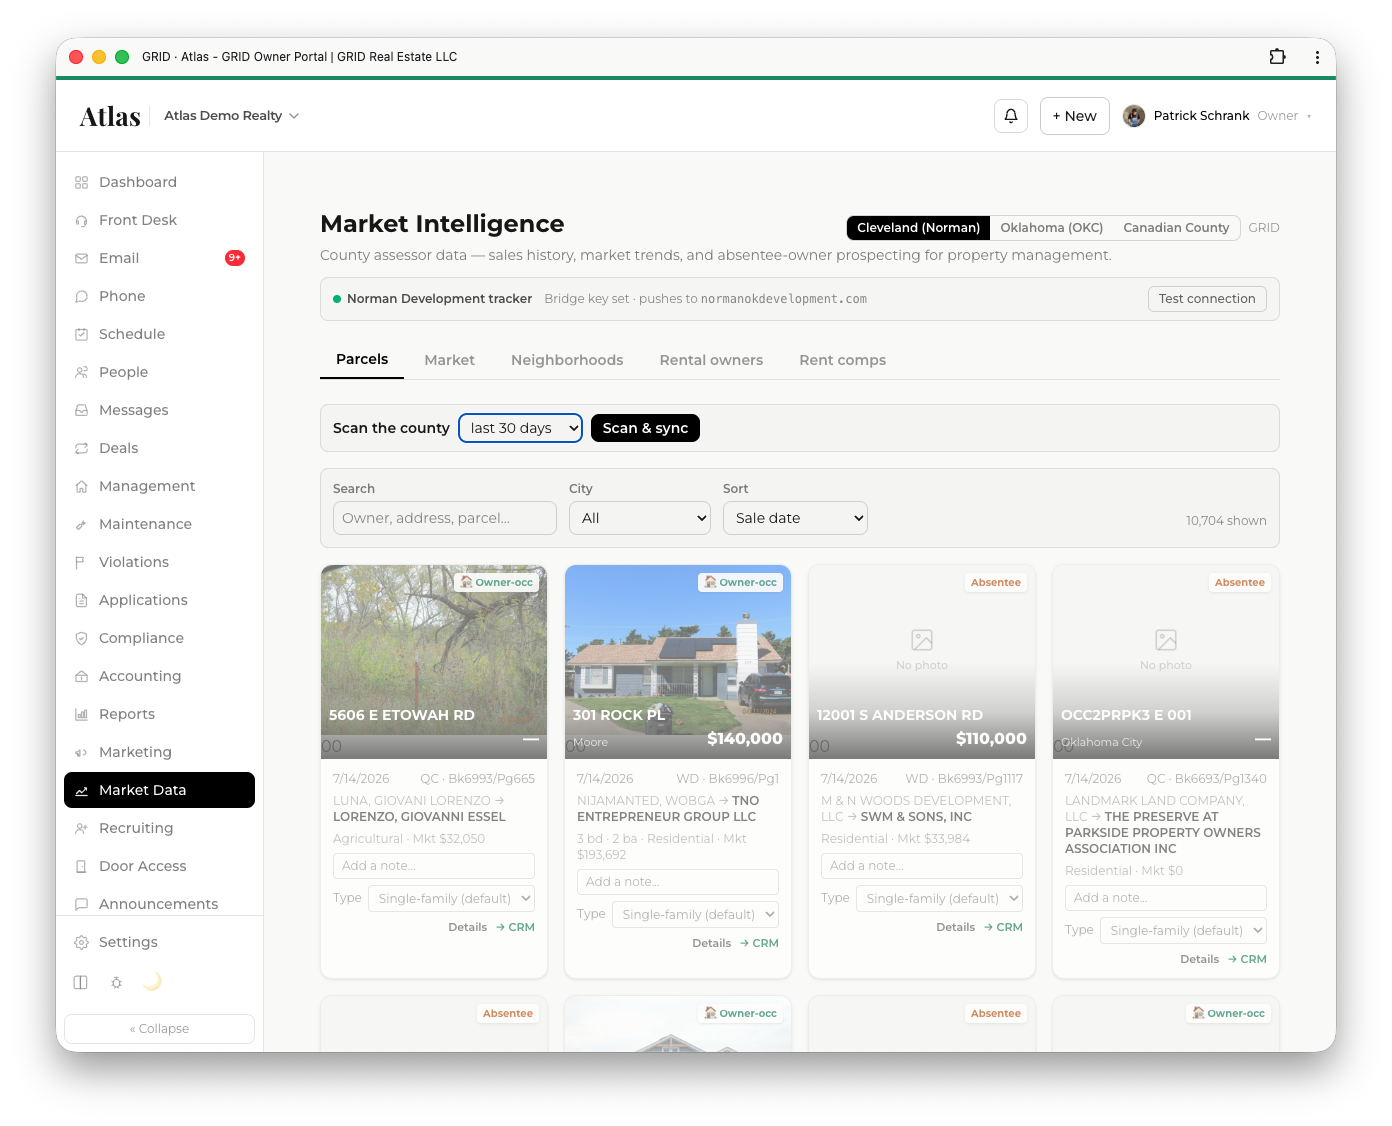
Task: Send OCC2PRPK3 E 001 to CRM
Action: click(x=1247, y=959)
